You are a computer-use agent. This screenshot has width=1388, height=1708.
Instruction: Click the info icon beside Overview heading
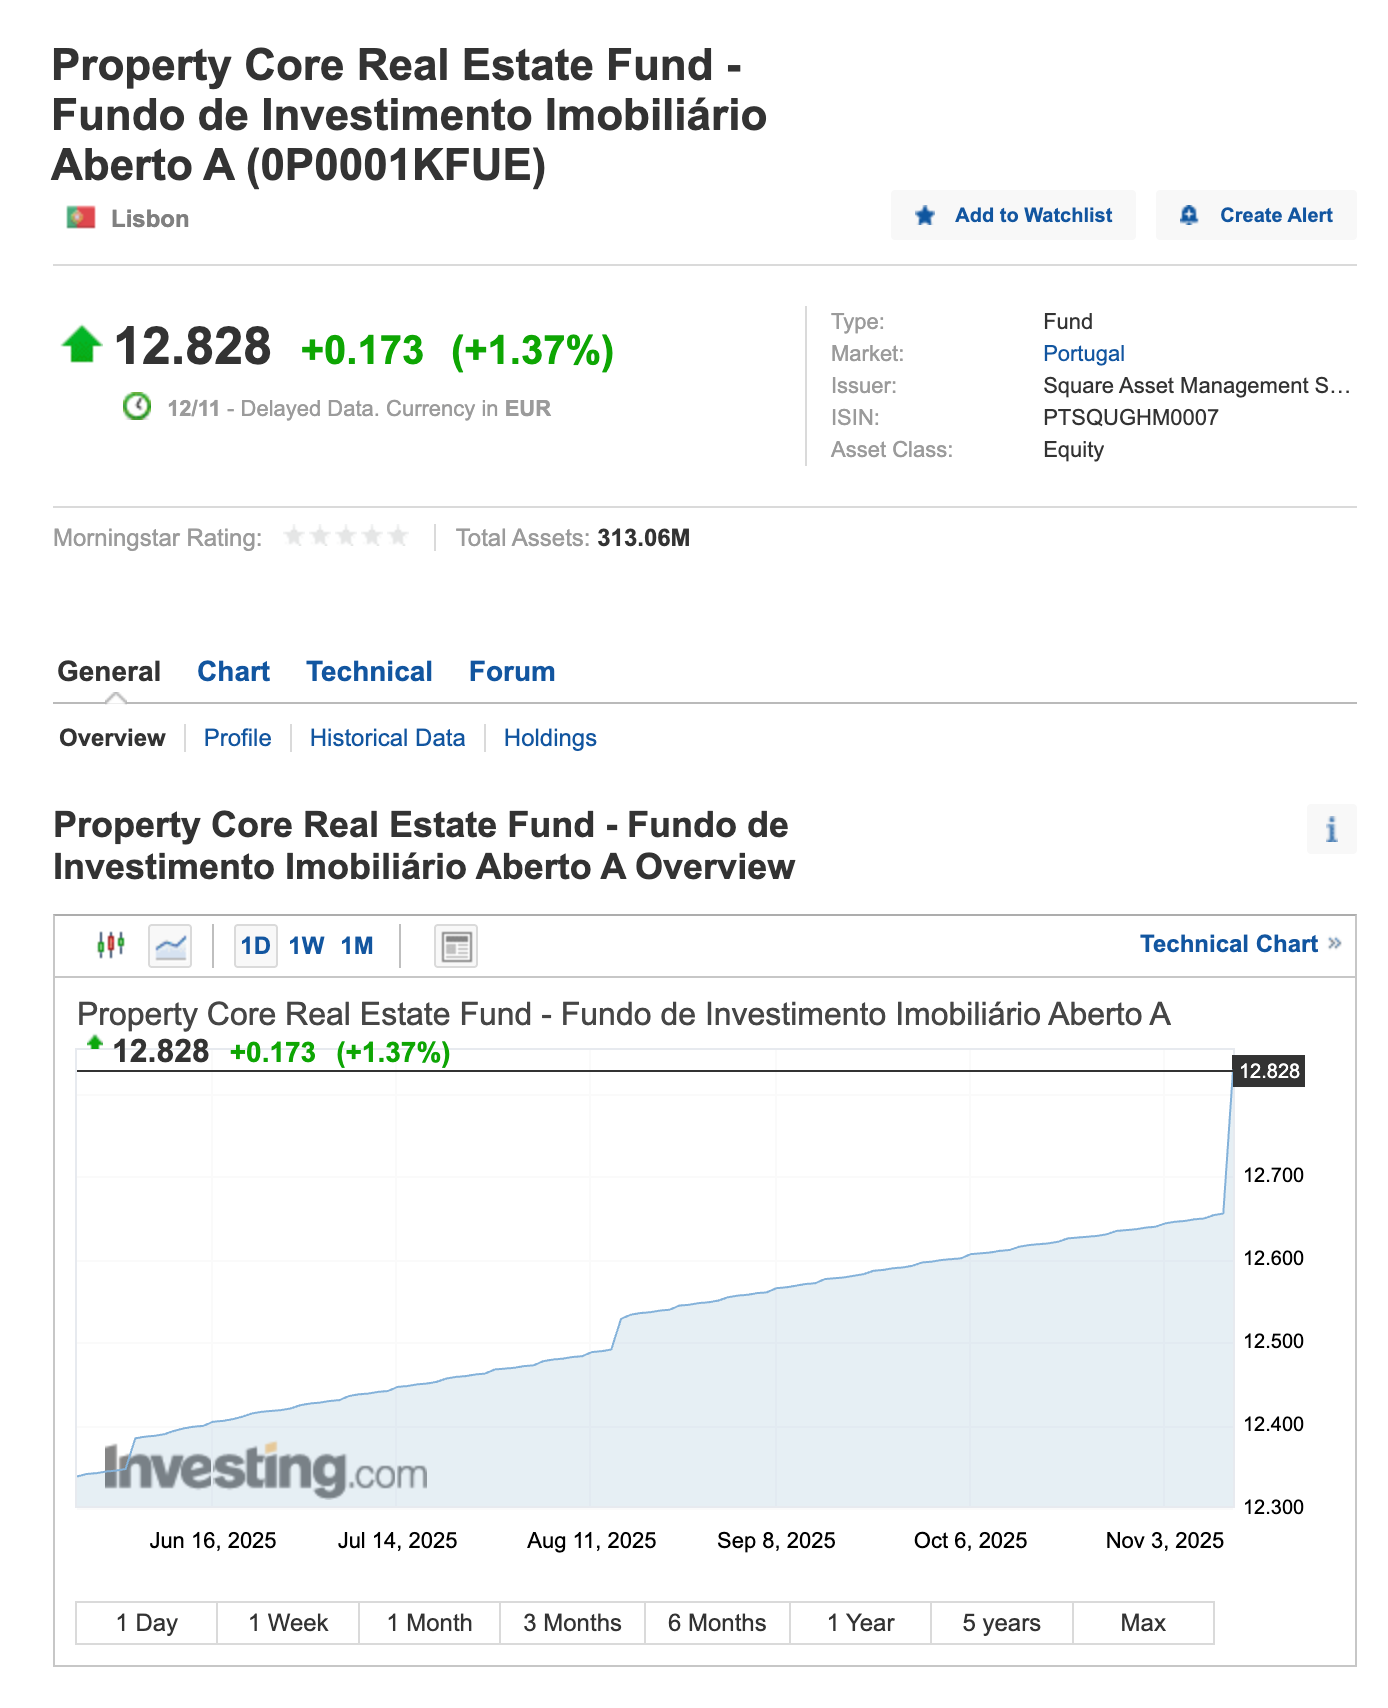coord(1331,830)
